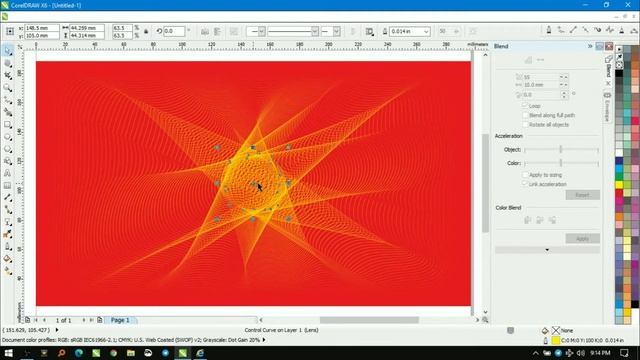Viewport: 640px width, 360px height.
Task: Open the start arrowhead dropdown
Action: click(262, 31)
